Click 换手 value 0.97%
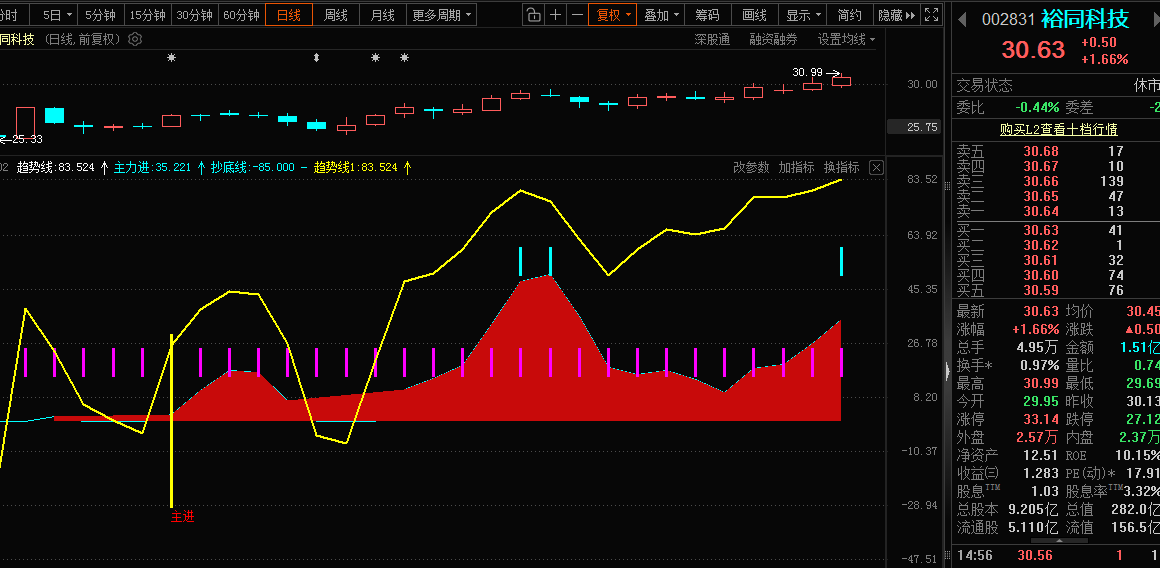This screenshot has height=568, width=1160. tap(1039, 365)
